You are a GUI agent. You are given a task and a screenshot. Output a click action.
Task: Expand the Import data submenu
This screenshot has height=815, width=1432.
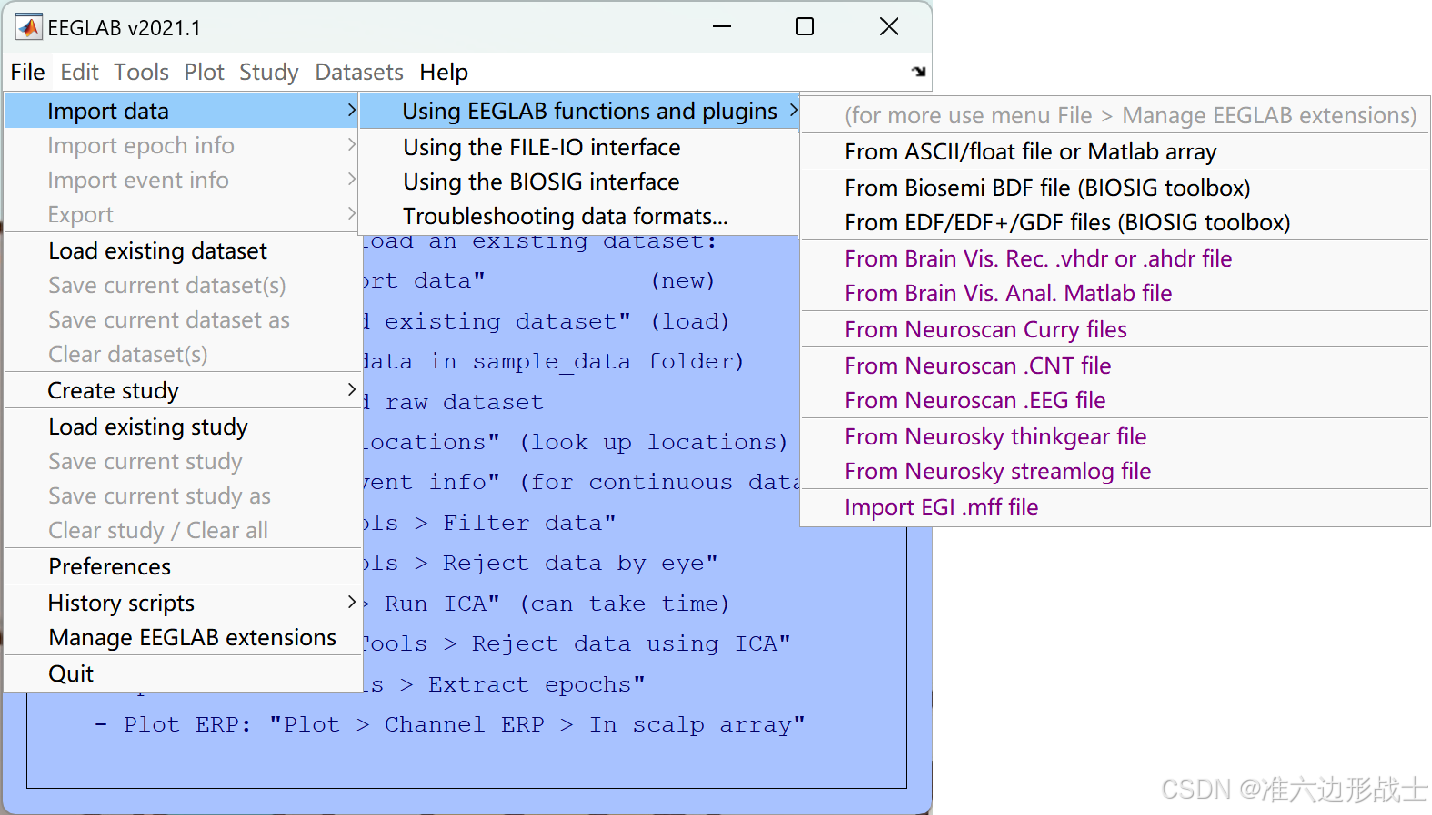(183, 111)
